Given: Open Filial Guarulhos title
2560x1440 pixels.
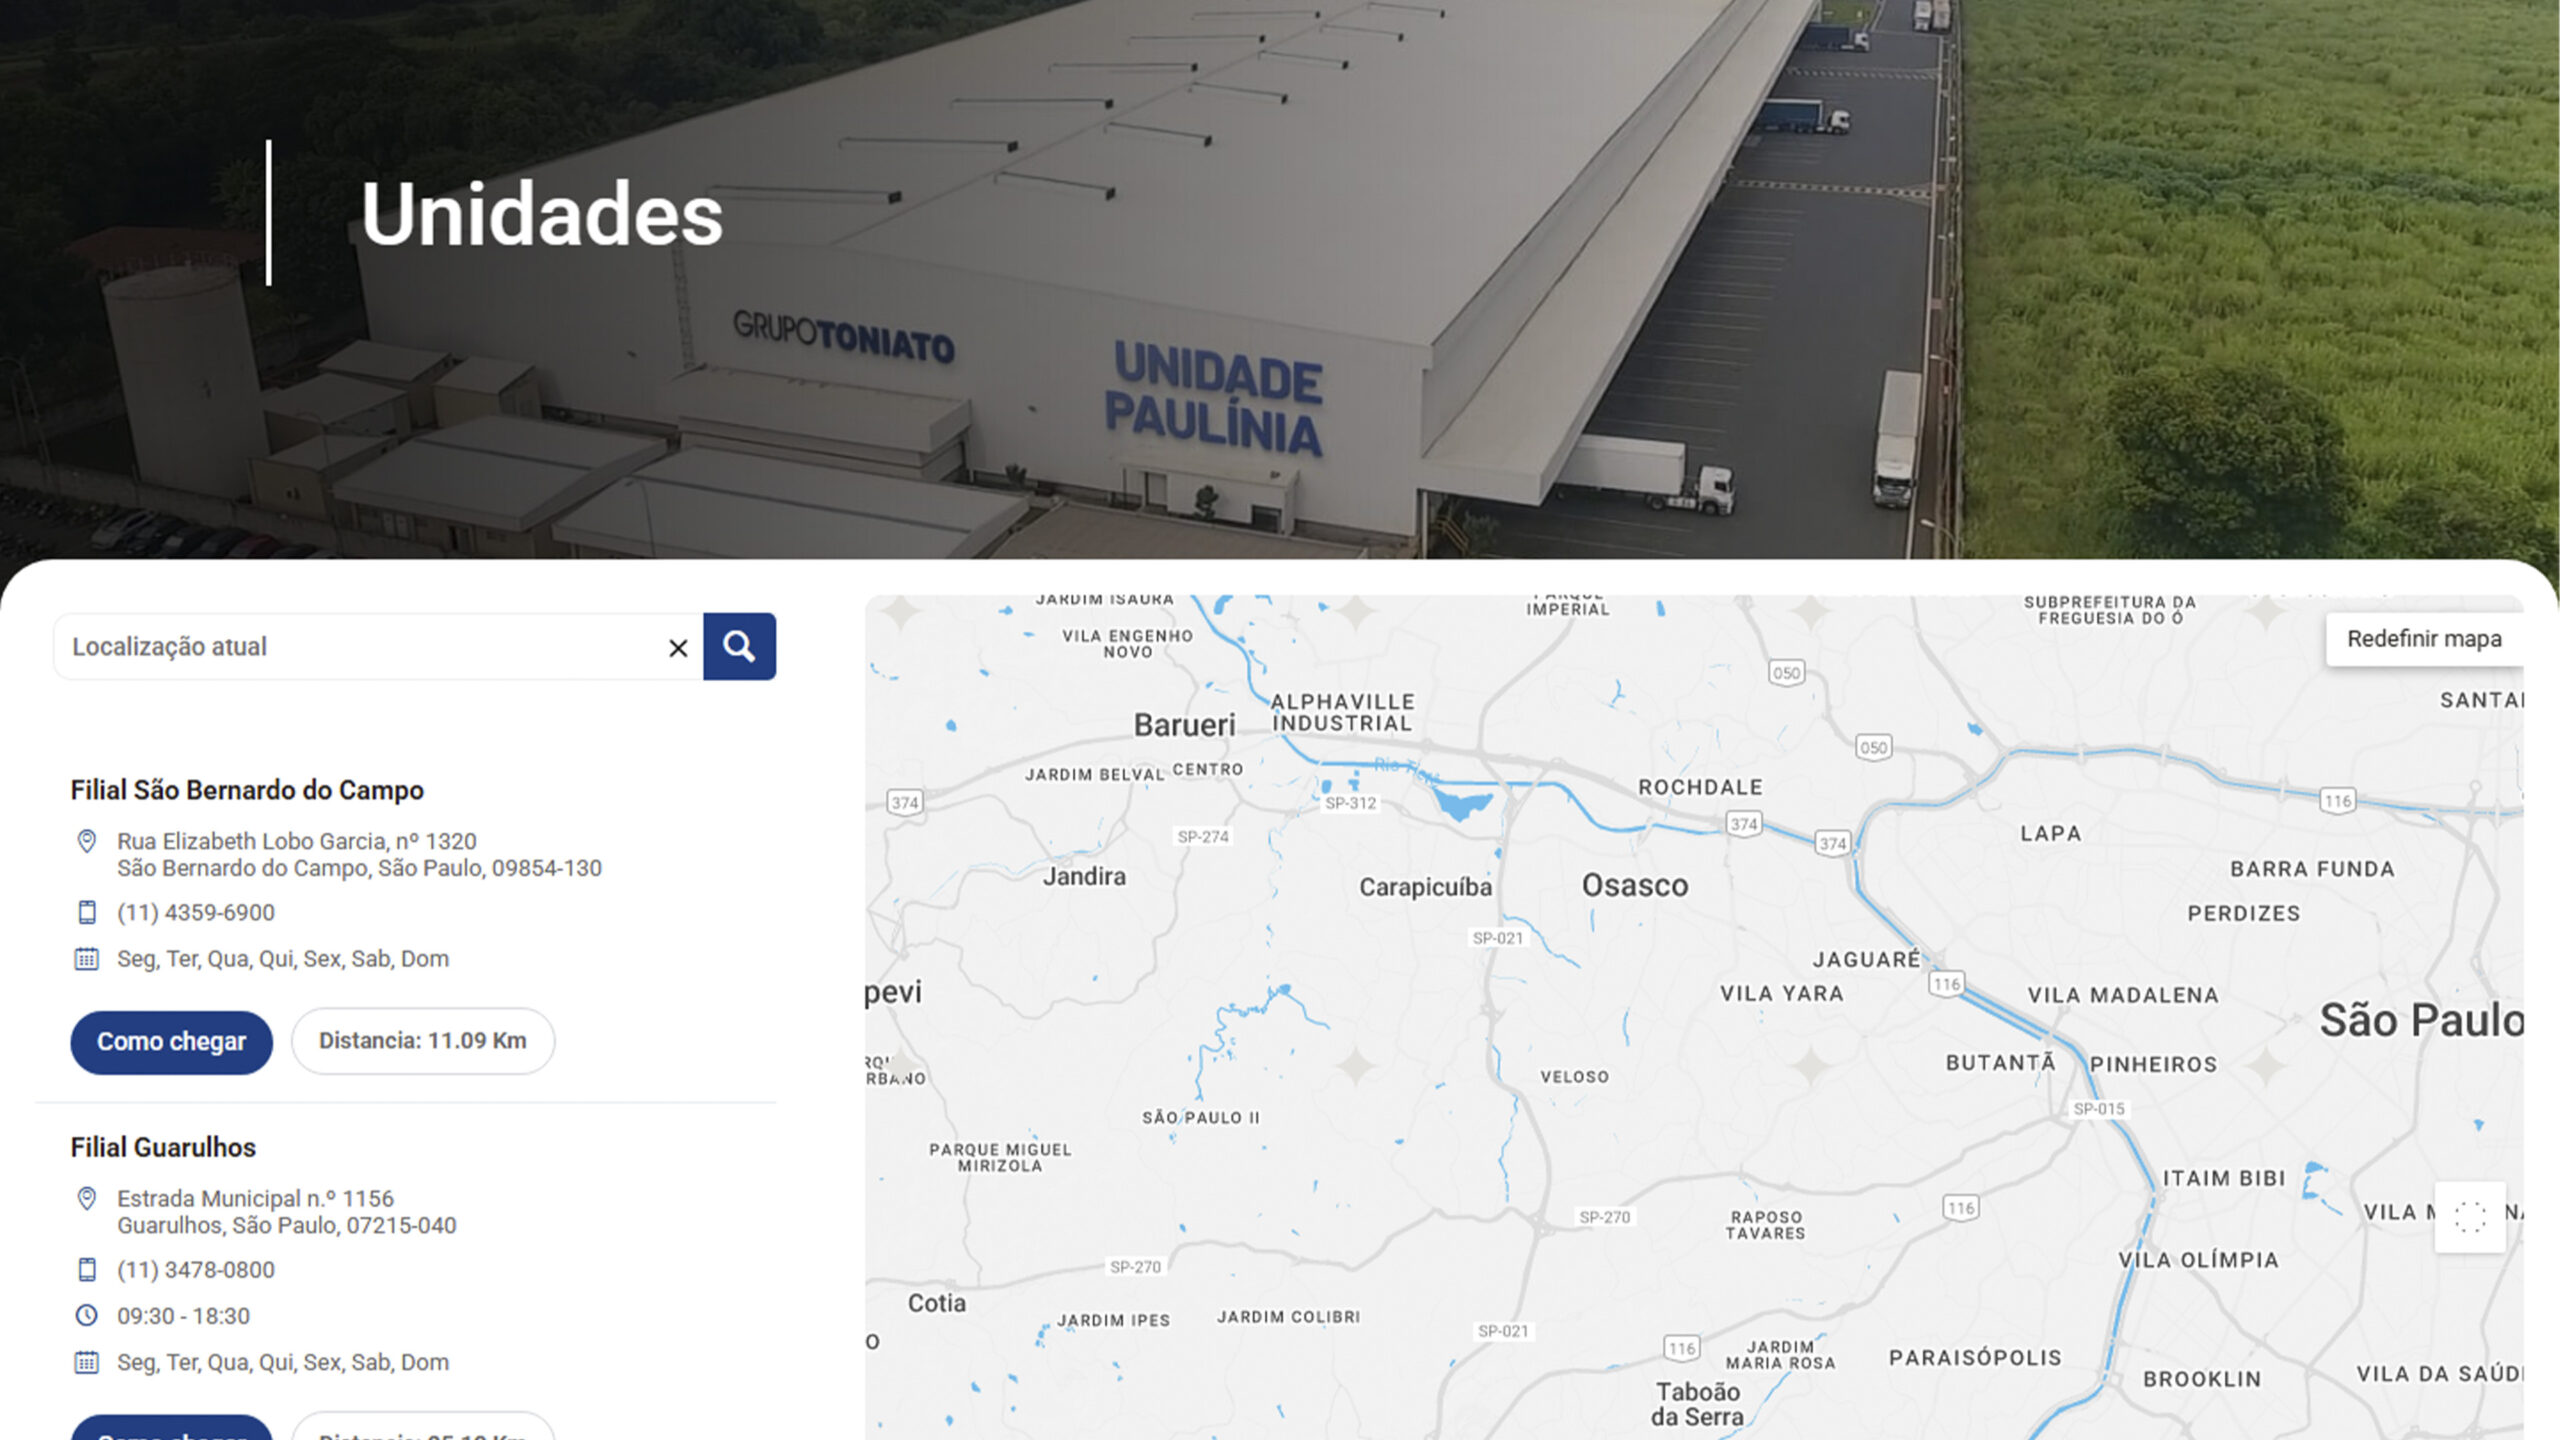Looking at the screenshot, I should 163,1147.
